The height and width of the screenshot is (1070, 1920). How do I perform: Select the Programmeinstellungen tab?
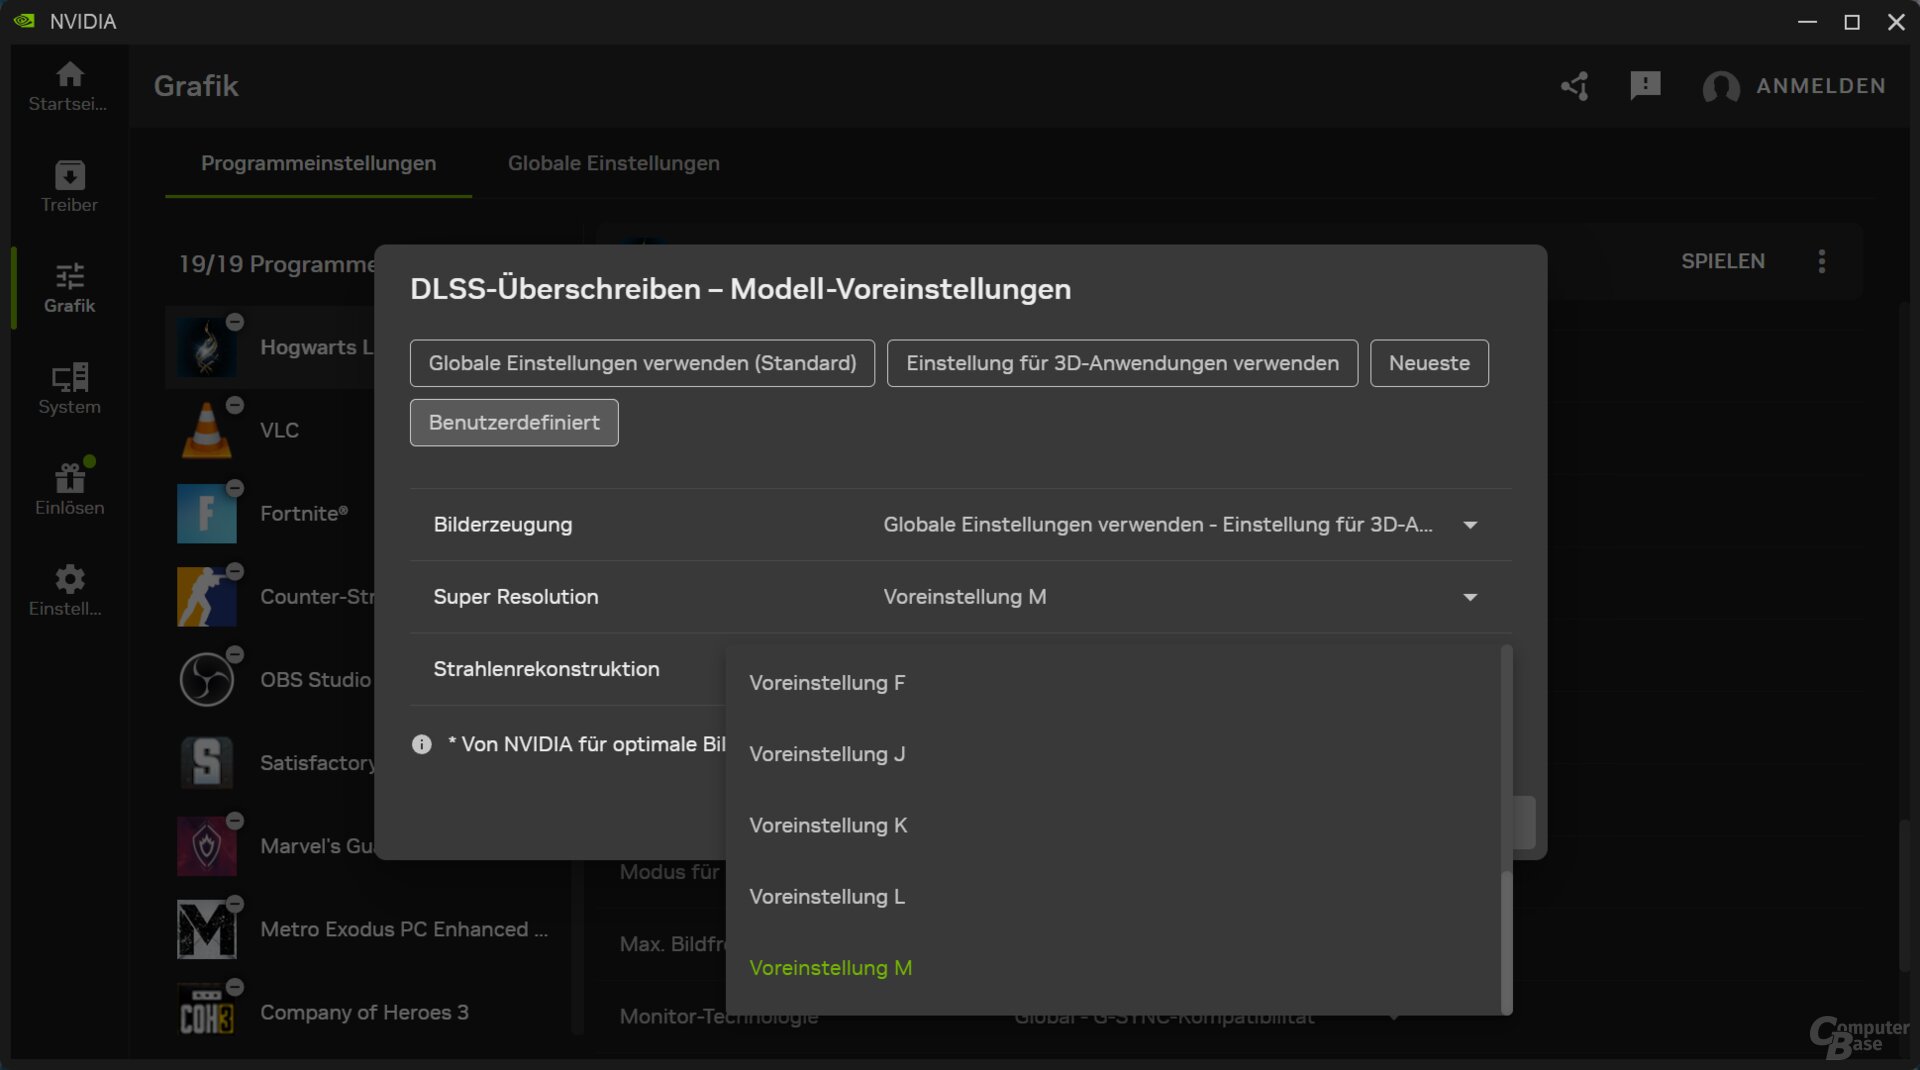pyautogui.click(x=318, y=163)
